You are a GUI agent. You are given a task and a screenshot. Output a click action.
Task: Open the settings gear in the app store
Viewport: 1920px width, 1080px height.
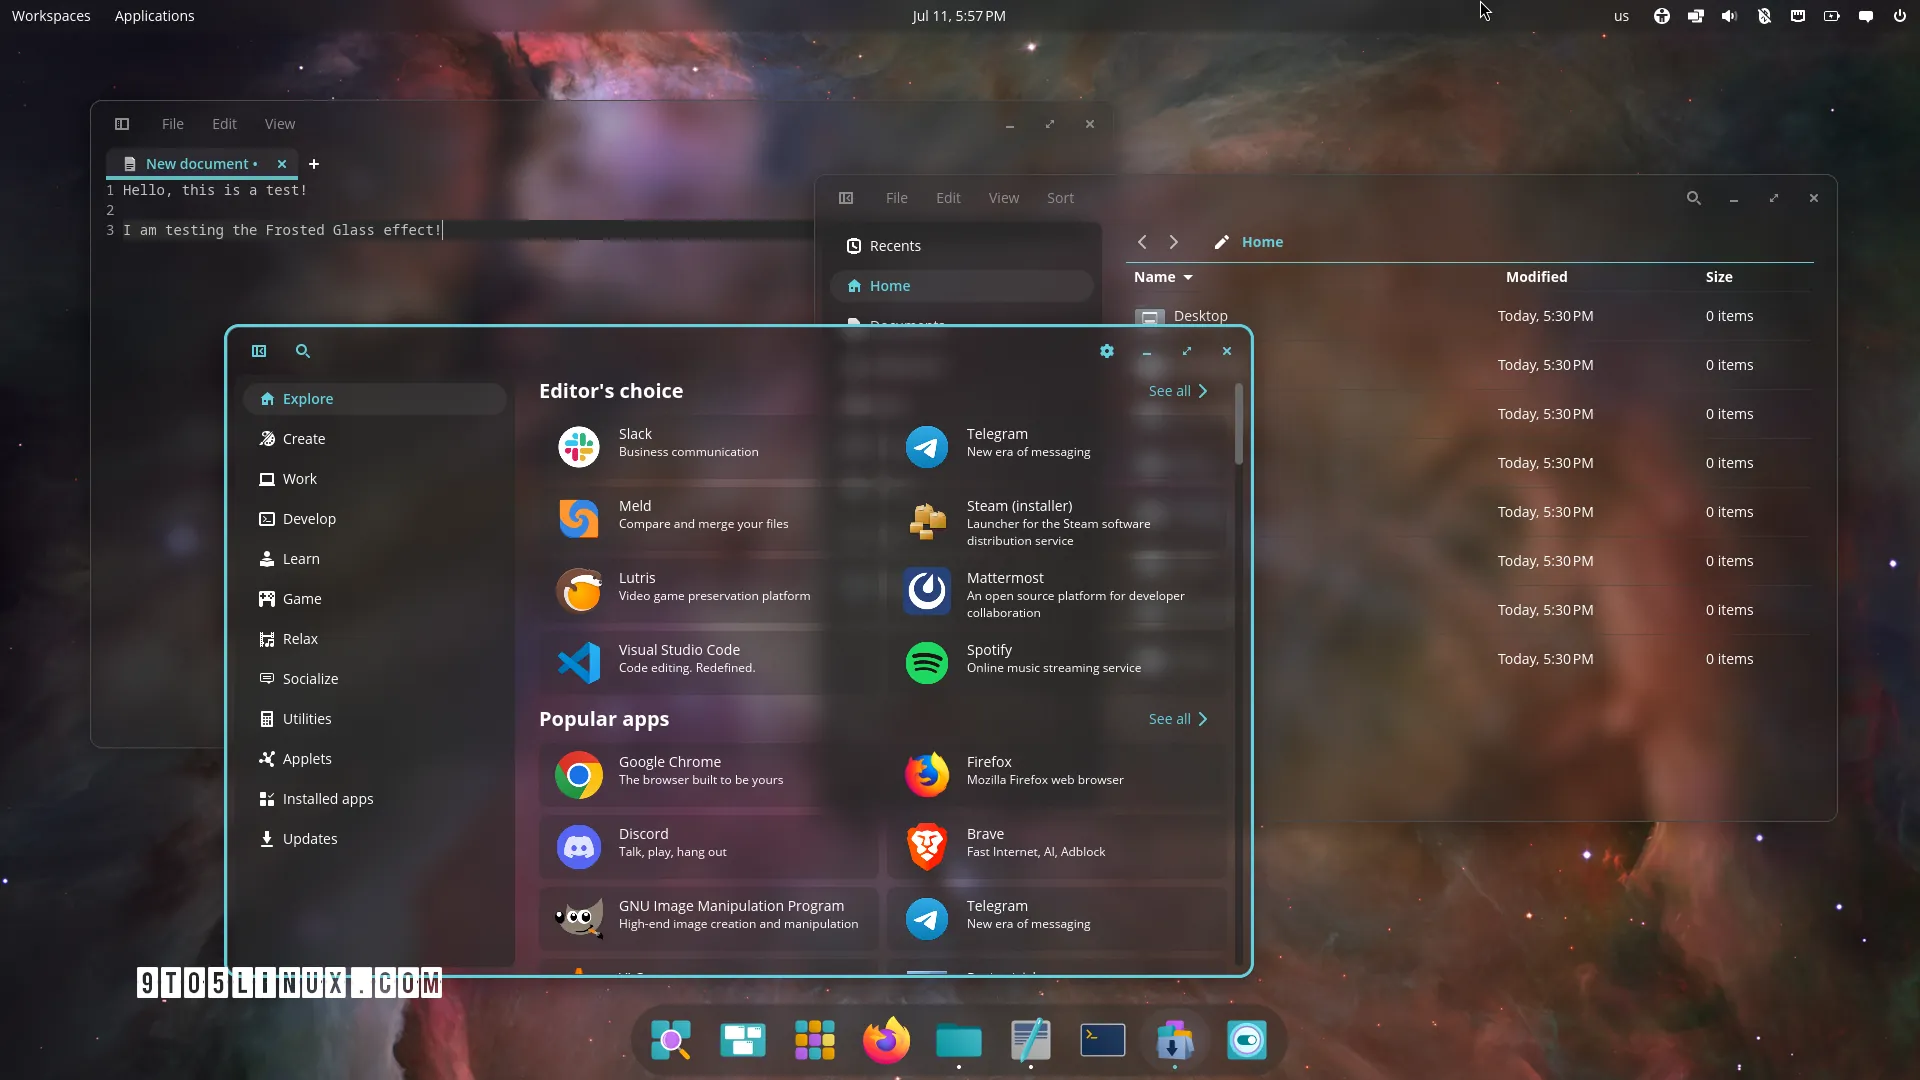[1106, 351]
